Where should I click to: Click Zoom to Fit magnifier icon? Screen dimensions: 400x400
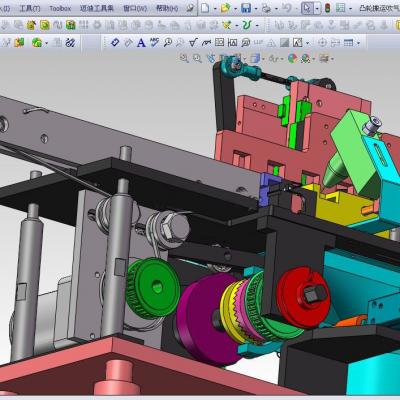point(184,58)
